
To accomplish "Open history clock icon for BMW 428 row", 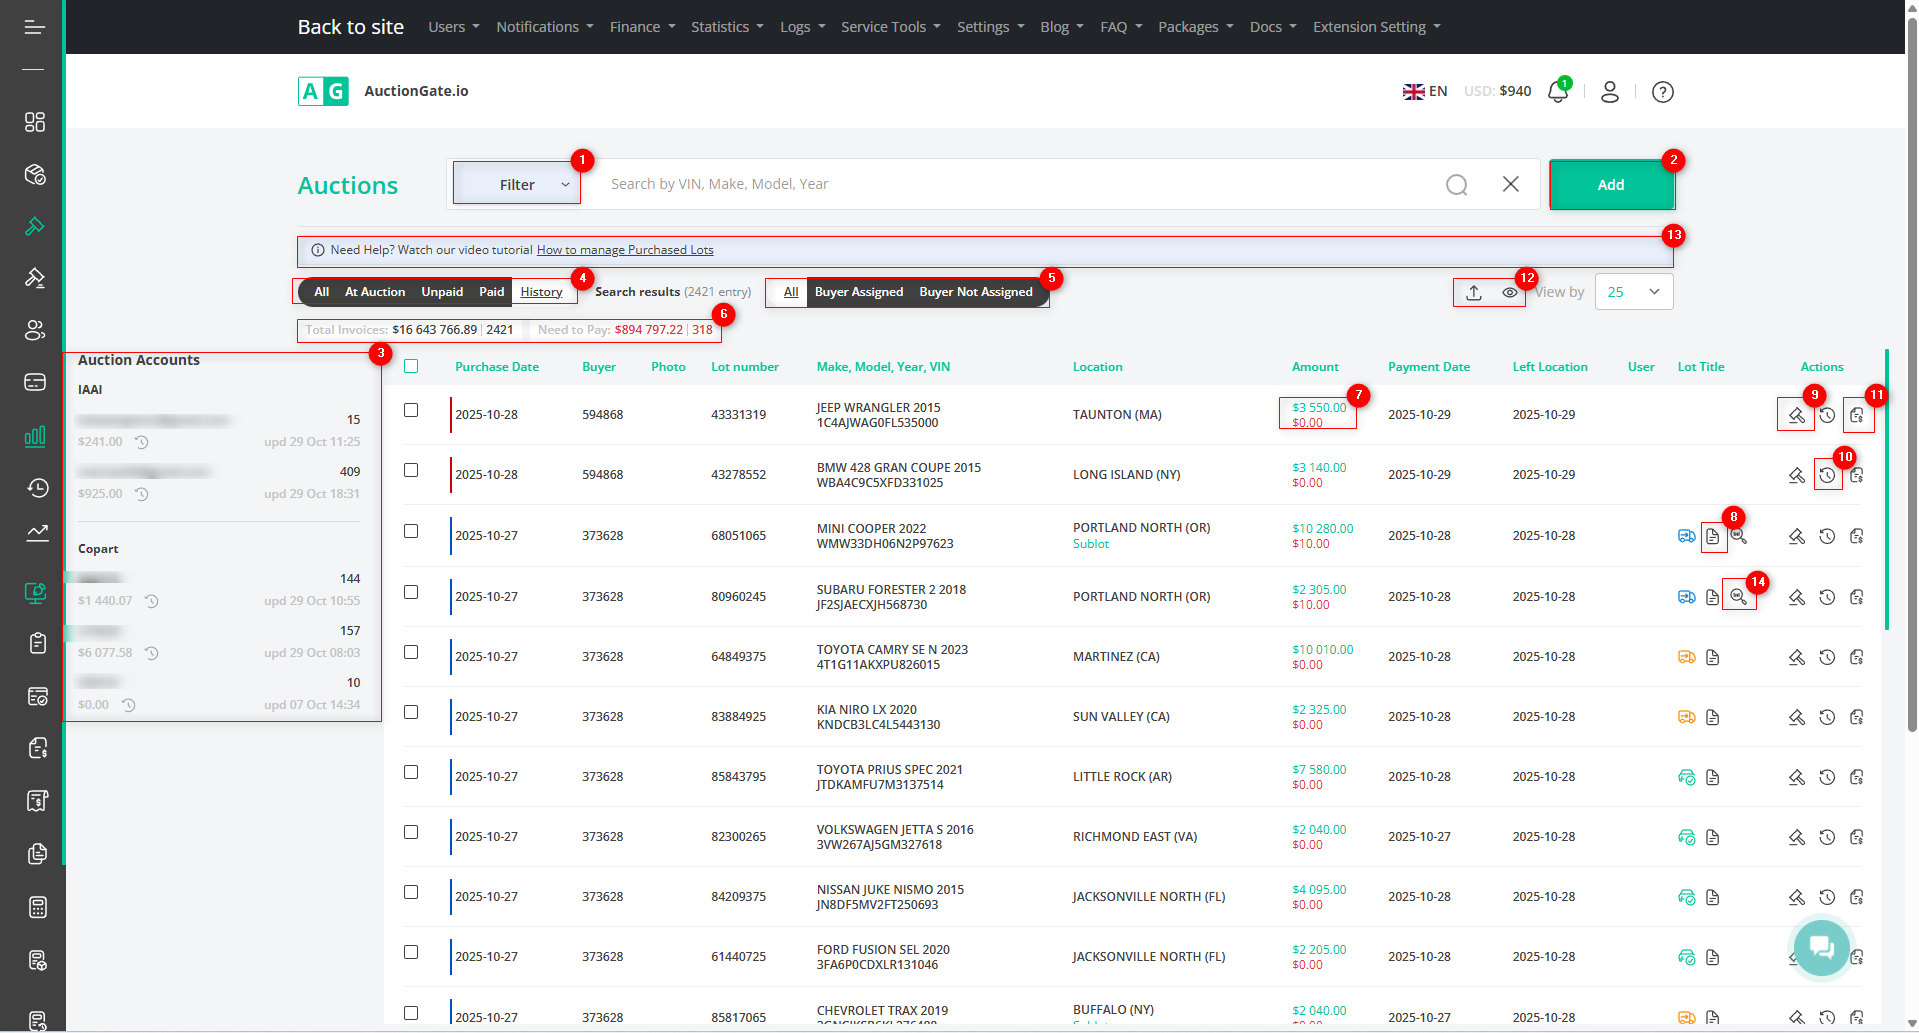I will (1826, 476).
